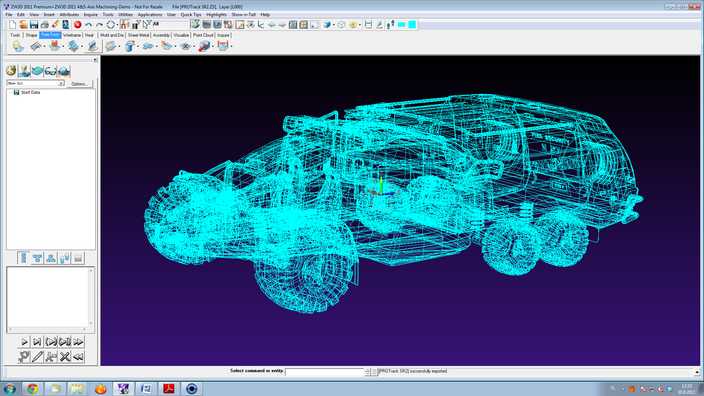The height and width of the screenshot is (396, 704).
Task: Click the horizontal scrollbar of lower left list
Action: click(48, 330)
